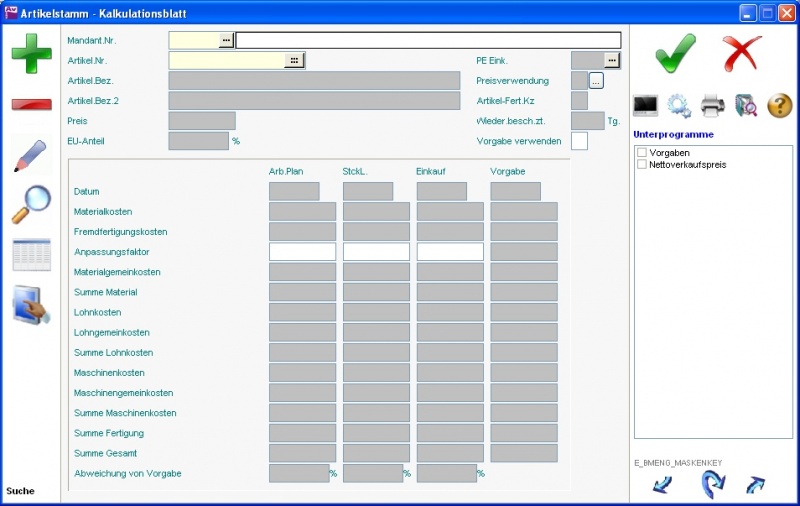800x506 pixels.
Task: Expand the PE Eink. selection button
Action: (x=612, y=60)
